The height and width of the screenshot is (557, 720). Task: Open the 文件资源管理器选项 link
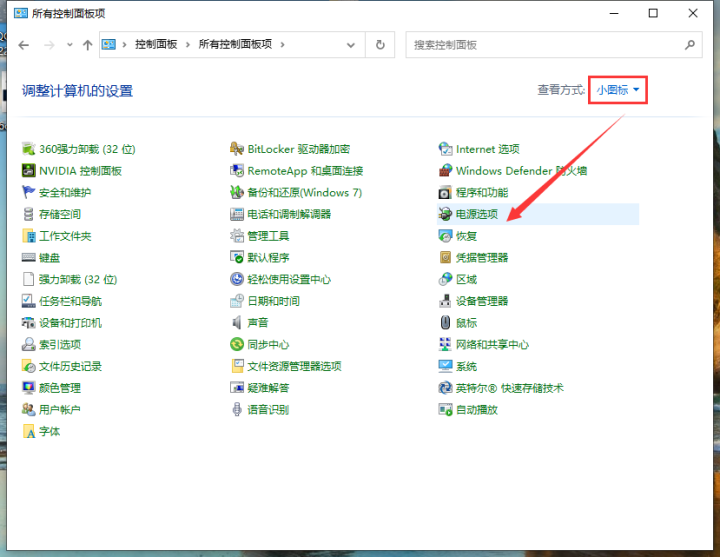click(x=294, y=366)
